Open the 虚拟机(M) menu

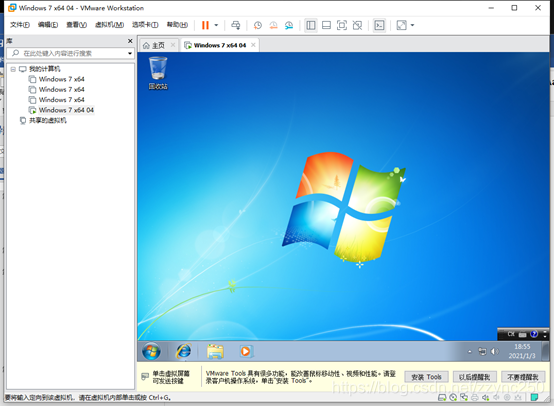pos(109,25)
